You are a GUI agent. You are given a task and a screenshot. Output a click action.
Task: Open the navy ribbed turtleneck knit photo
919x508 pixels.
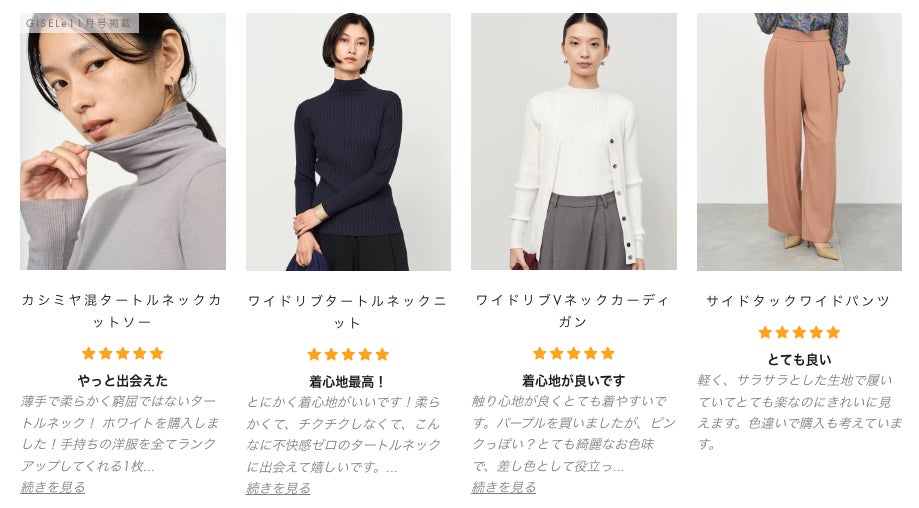click(348, 141)
